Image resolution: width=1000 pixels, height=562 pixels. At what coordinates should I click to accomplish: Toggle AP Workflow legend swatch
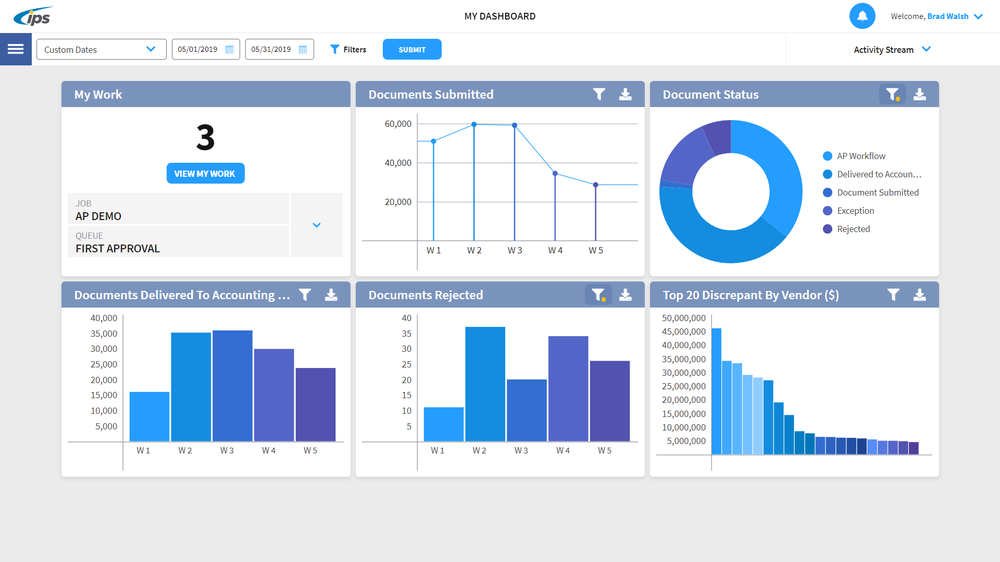point(827,156)
